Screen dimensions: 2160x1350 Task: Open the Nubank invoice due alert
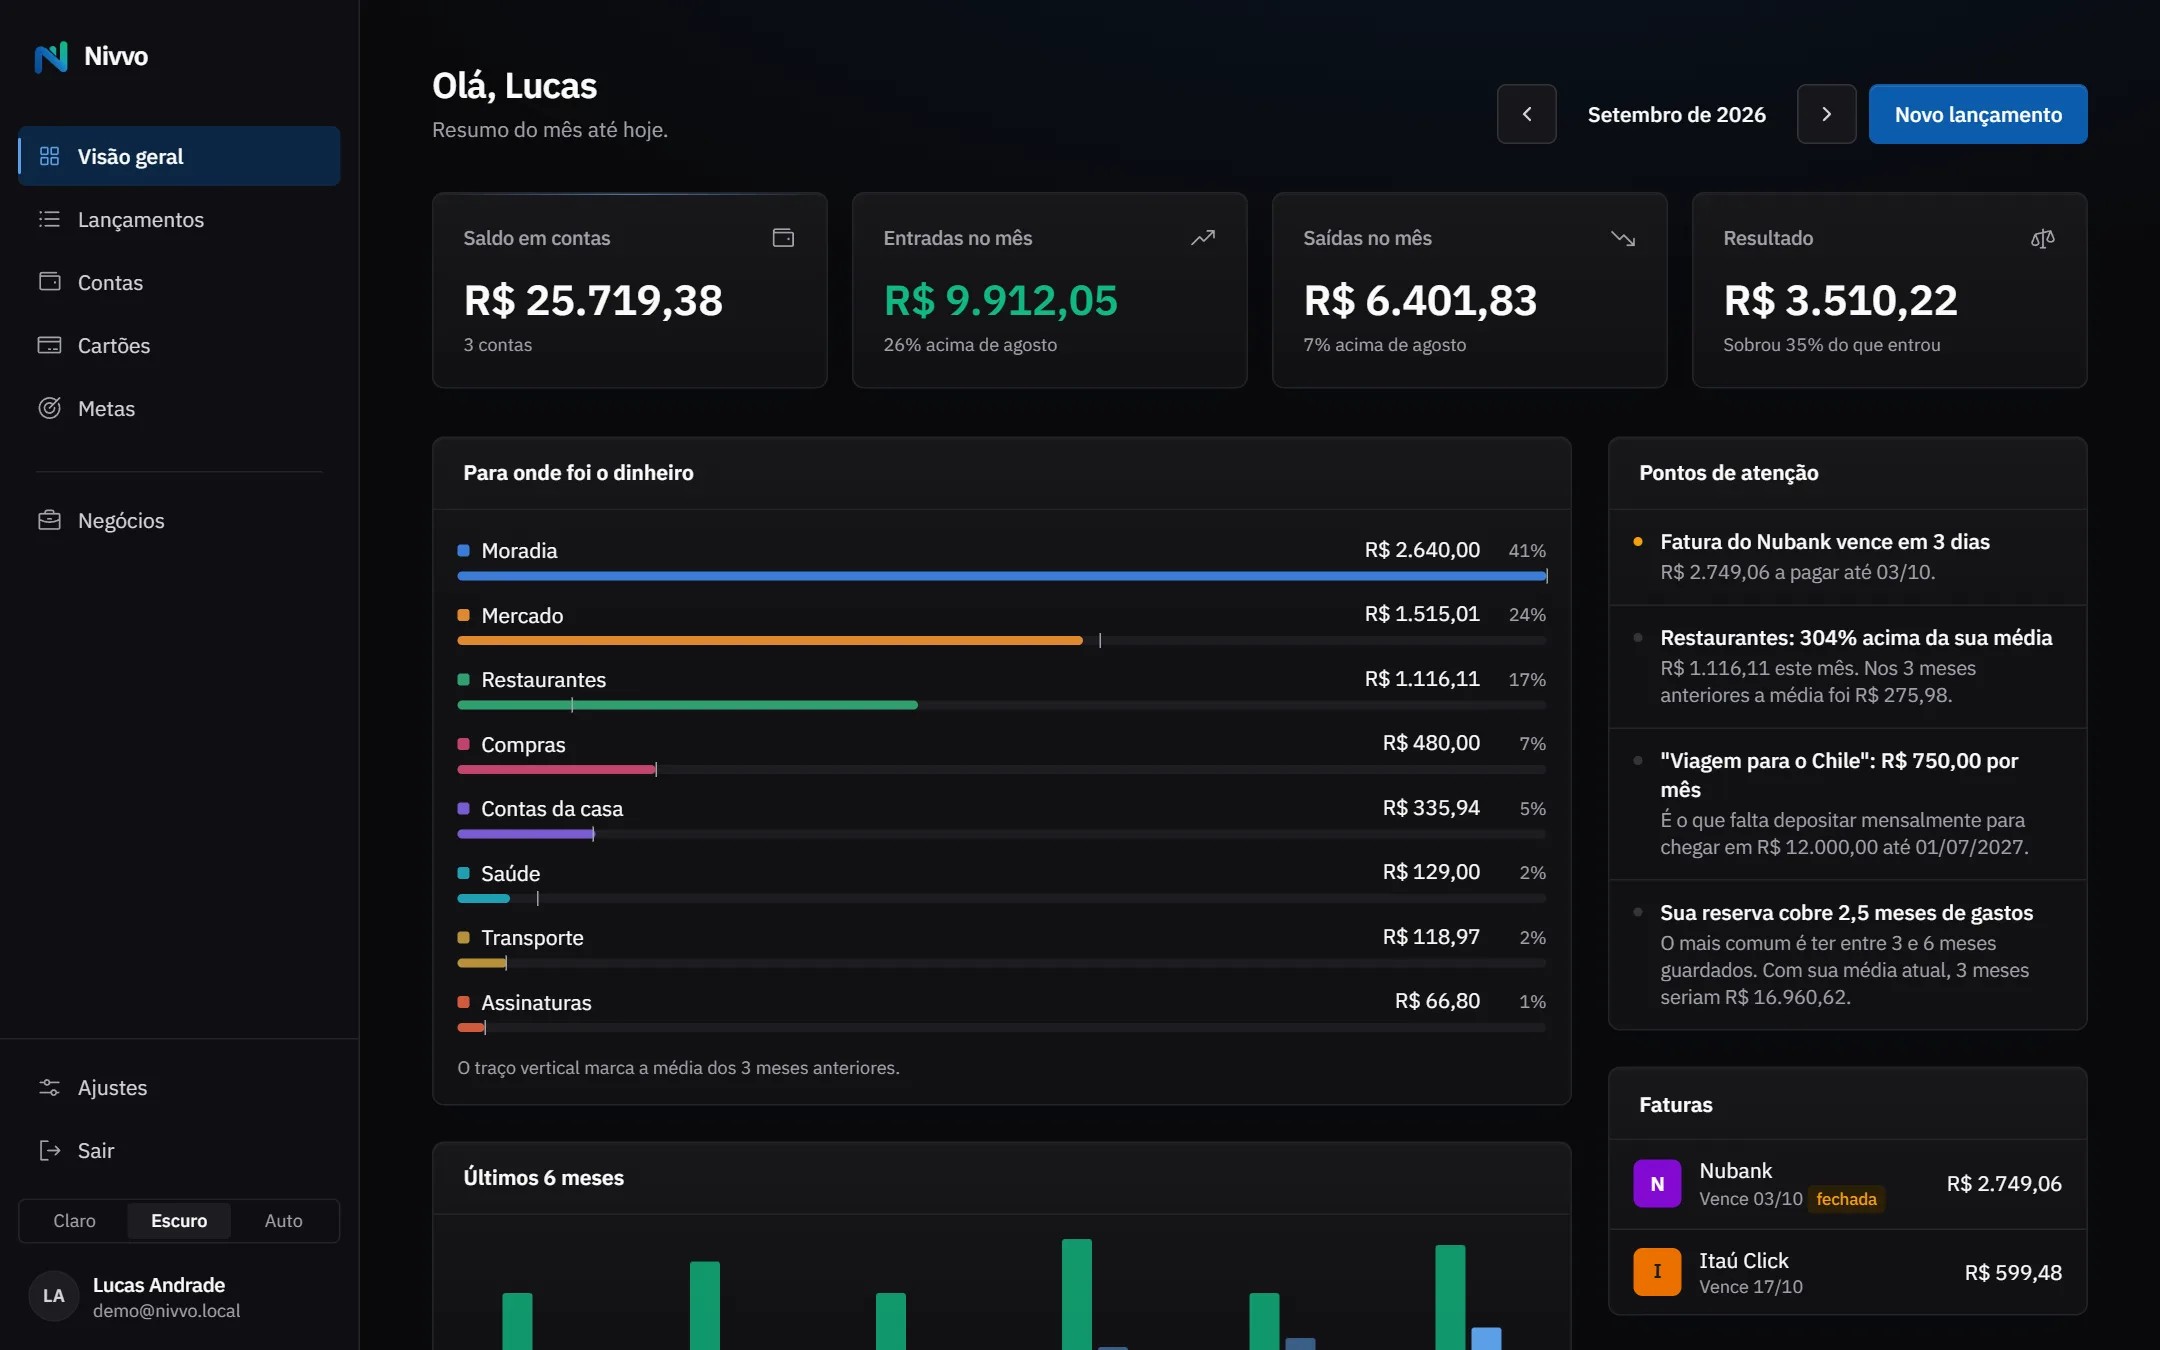coord(1848,557)
